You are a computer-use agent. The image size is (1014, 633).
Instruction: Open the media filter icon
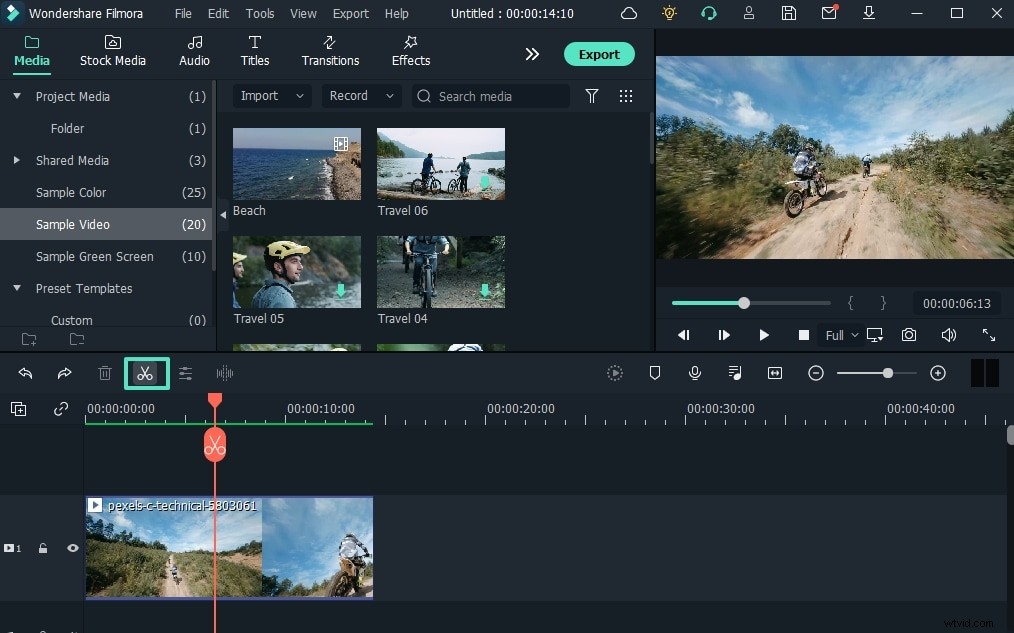(x=591, y=96)
